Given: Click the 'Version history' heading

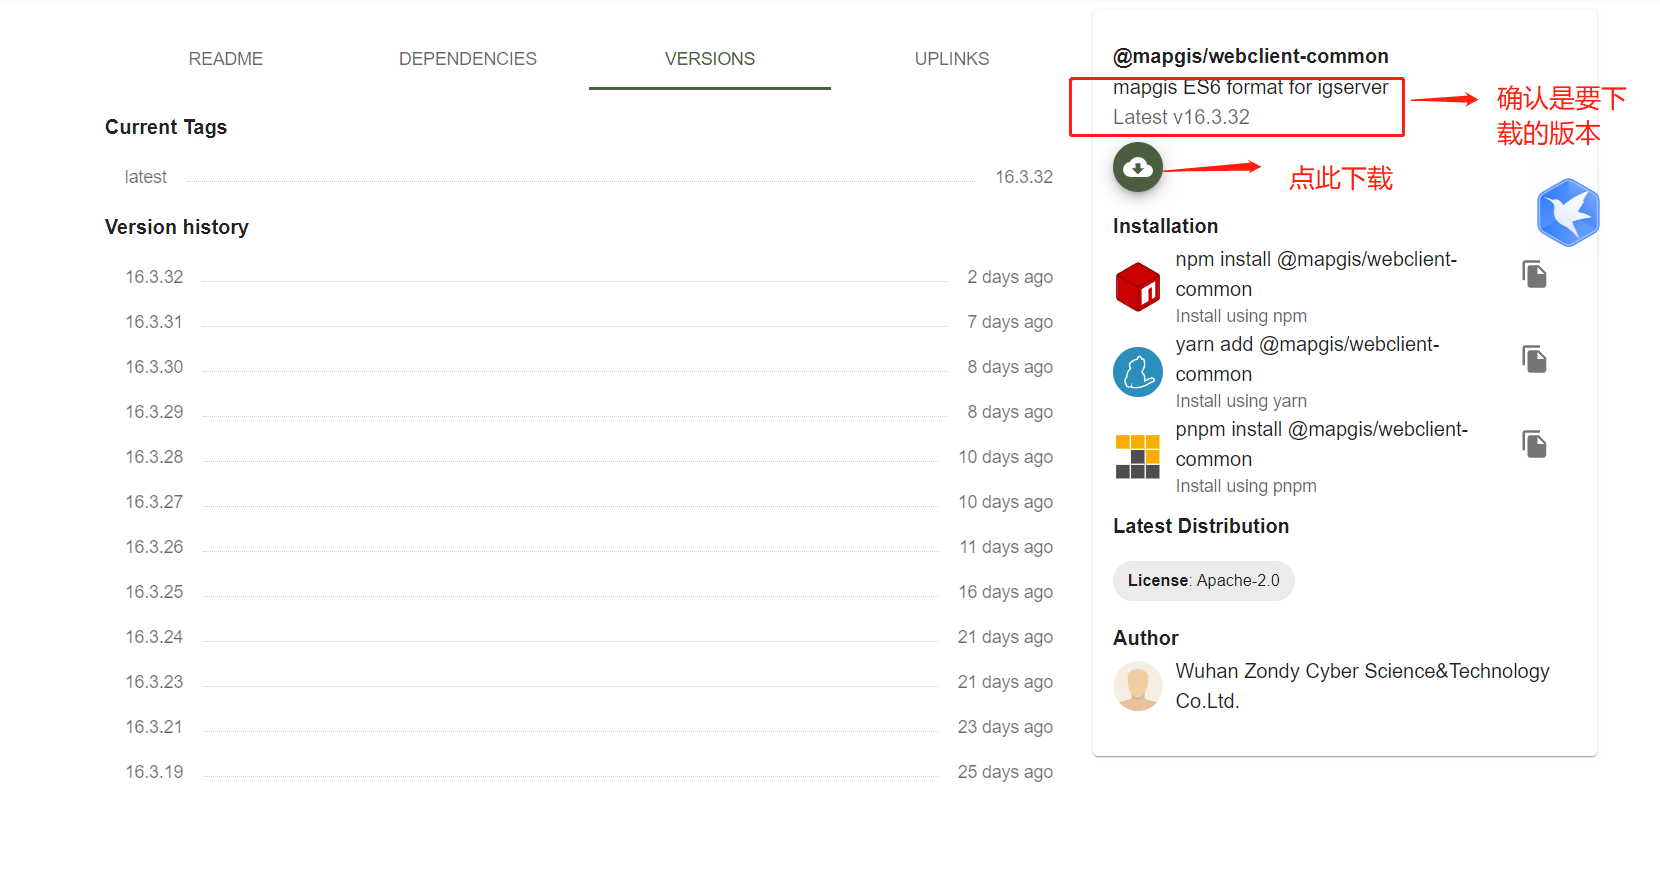Looking at the screenshot, I should click(x=177, y=227).
